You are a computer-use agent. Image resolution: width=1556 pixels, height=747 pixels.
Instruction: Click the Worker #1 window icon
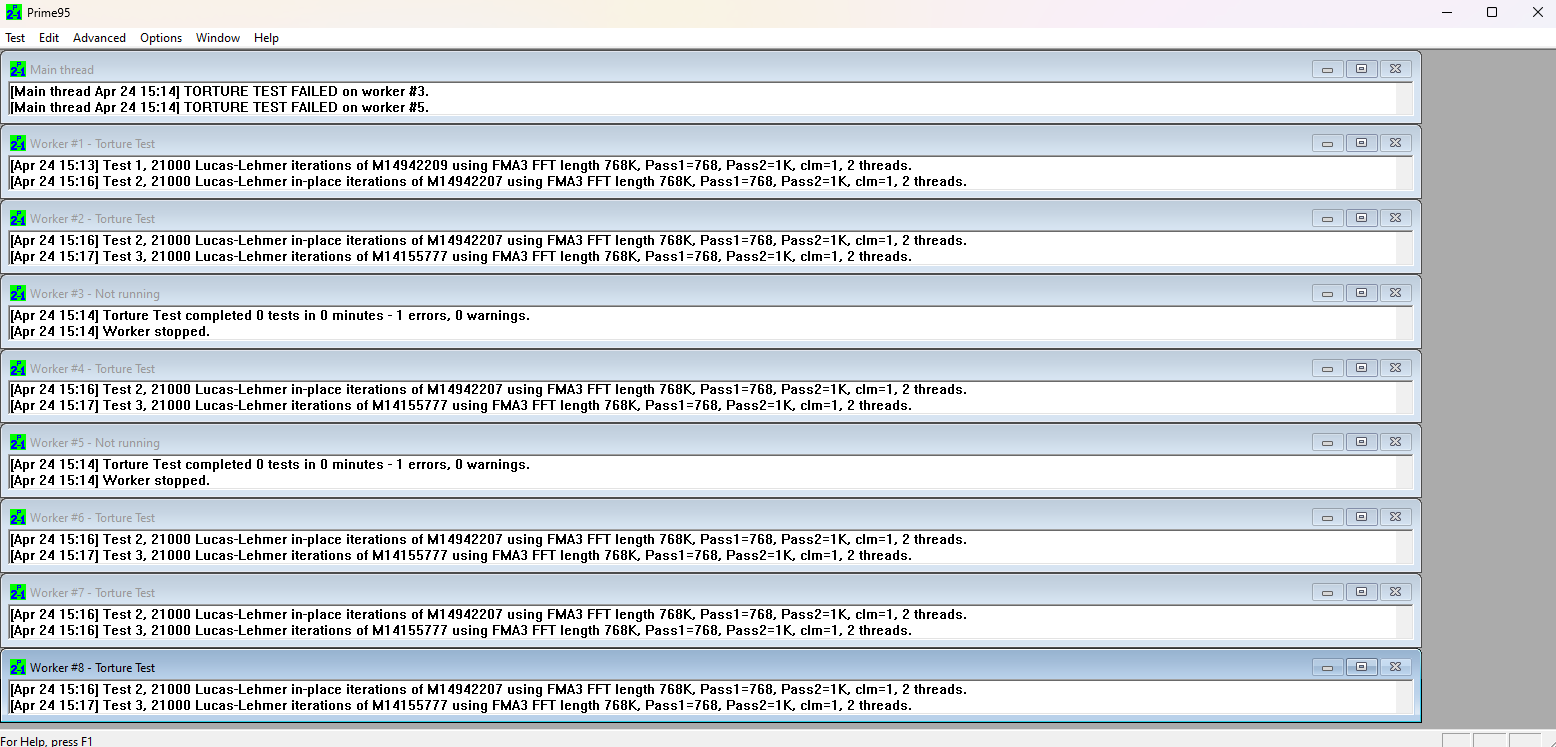pyautogui.click(x=18, y=144)
